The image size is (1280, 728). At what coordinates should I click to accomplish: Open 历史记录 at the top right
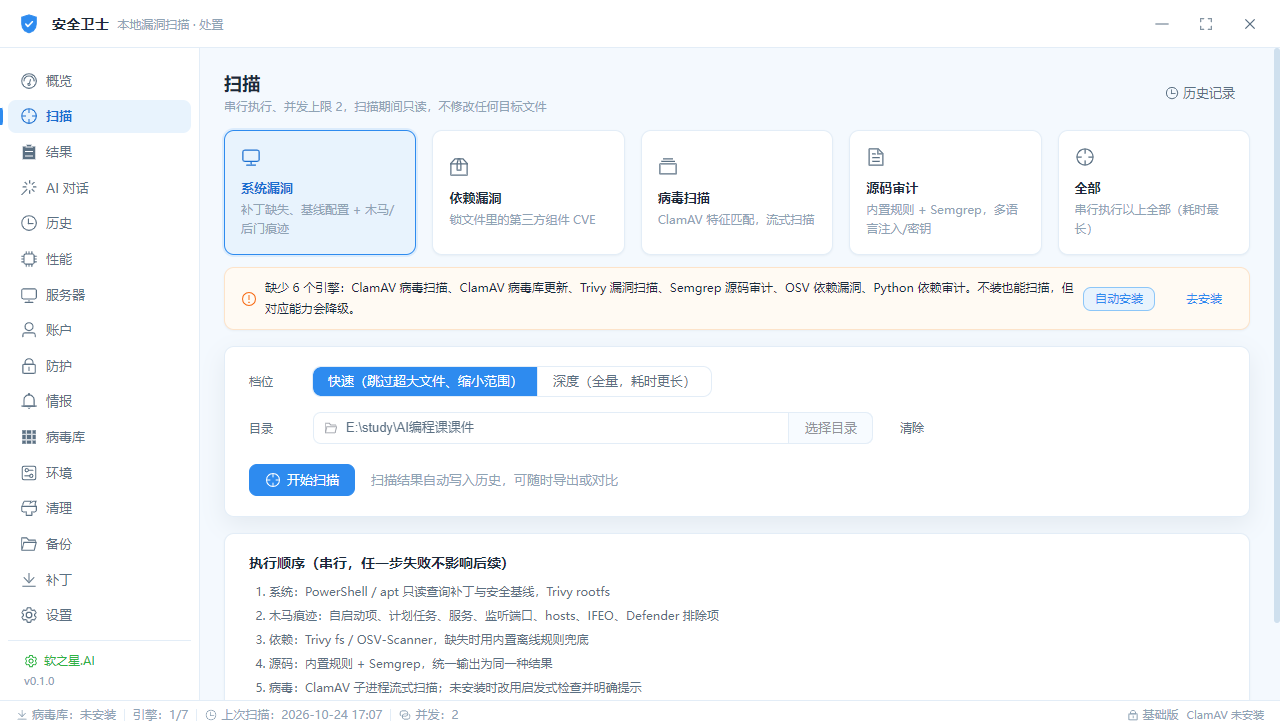pos(1200,93)
